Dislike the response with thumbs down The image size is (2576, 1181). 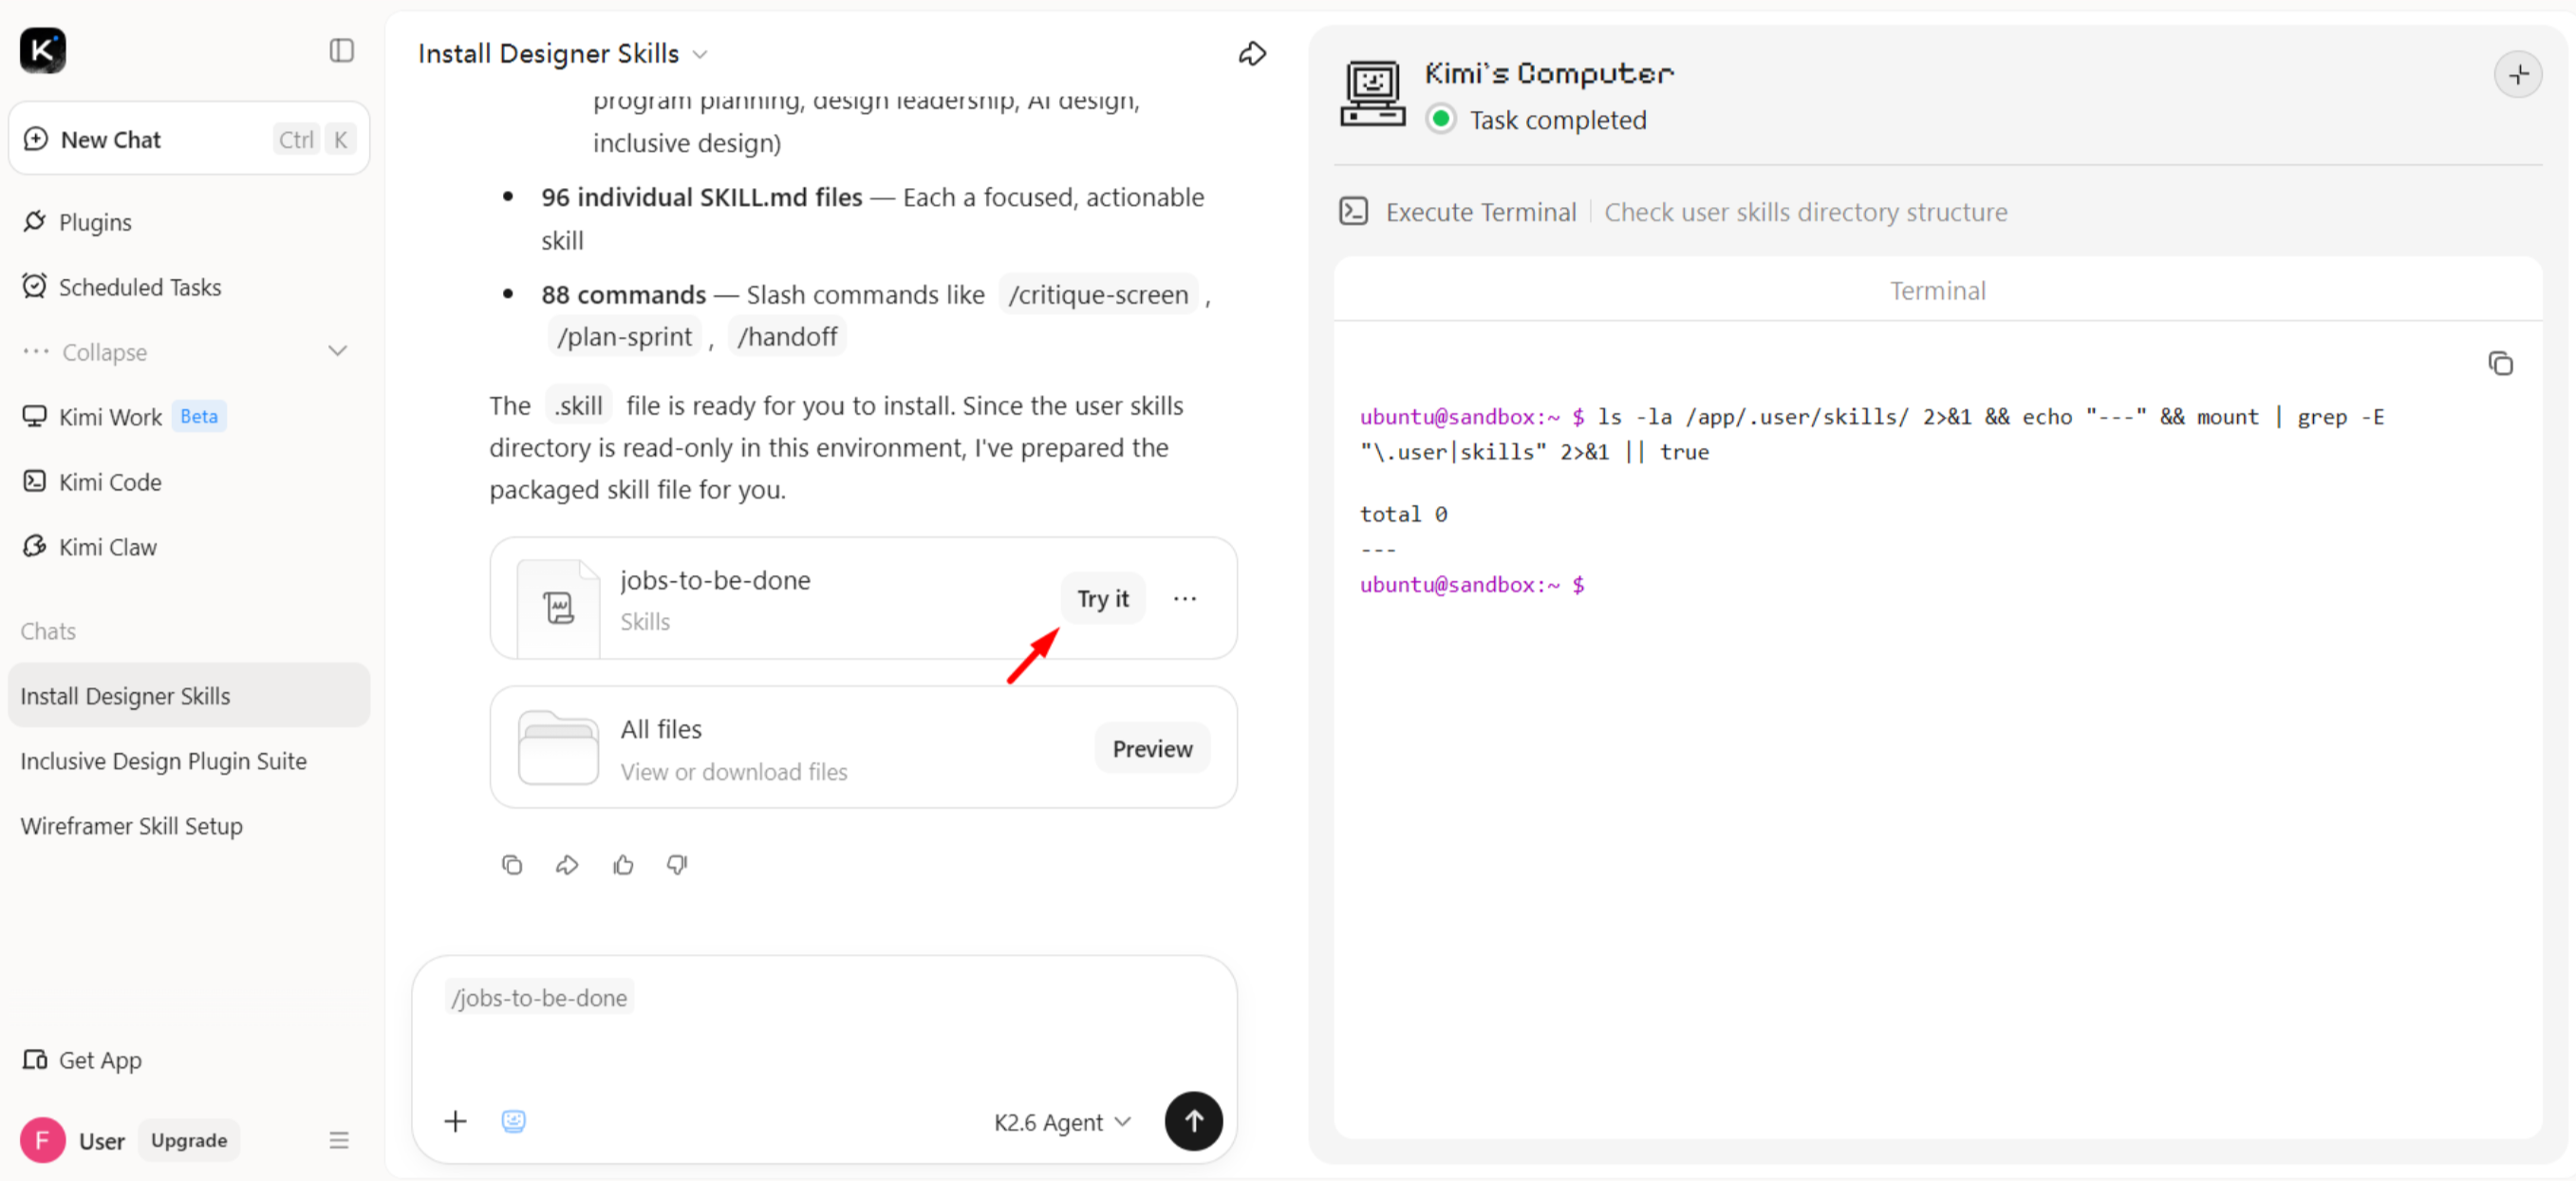(x=677, y=865)
